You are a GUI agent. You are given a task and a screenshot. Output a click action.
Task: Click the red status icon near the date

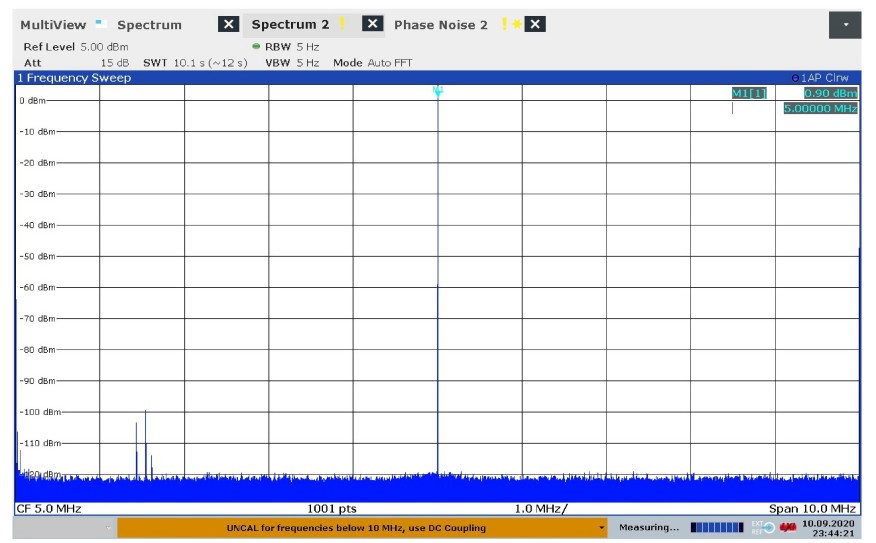(x=789, y=527)
